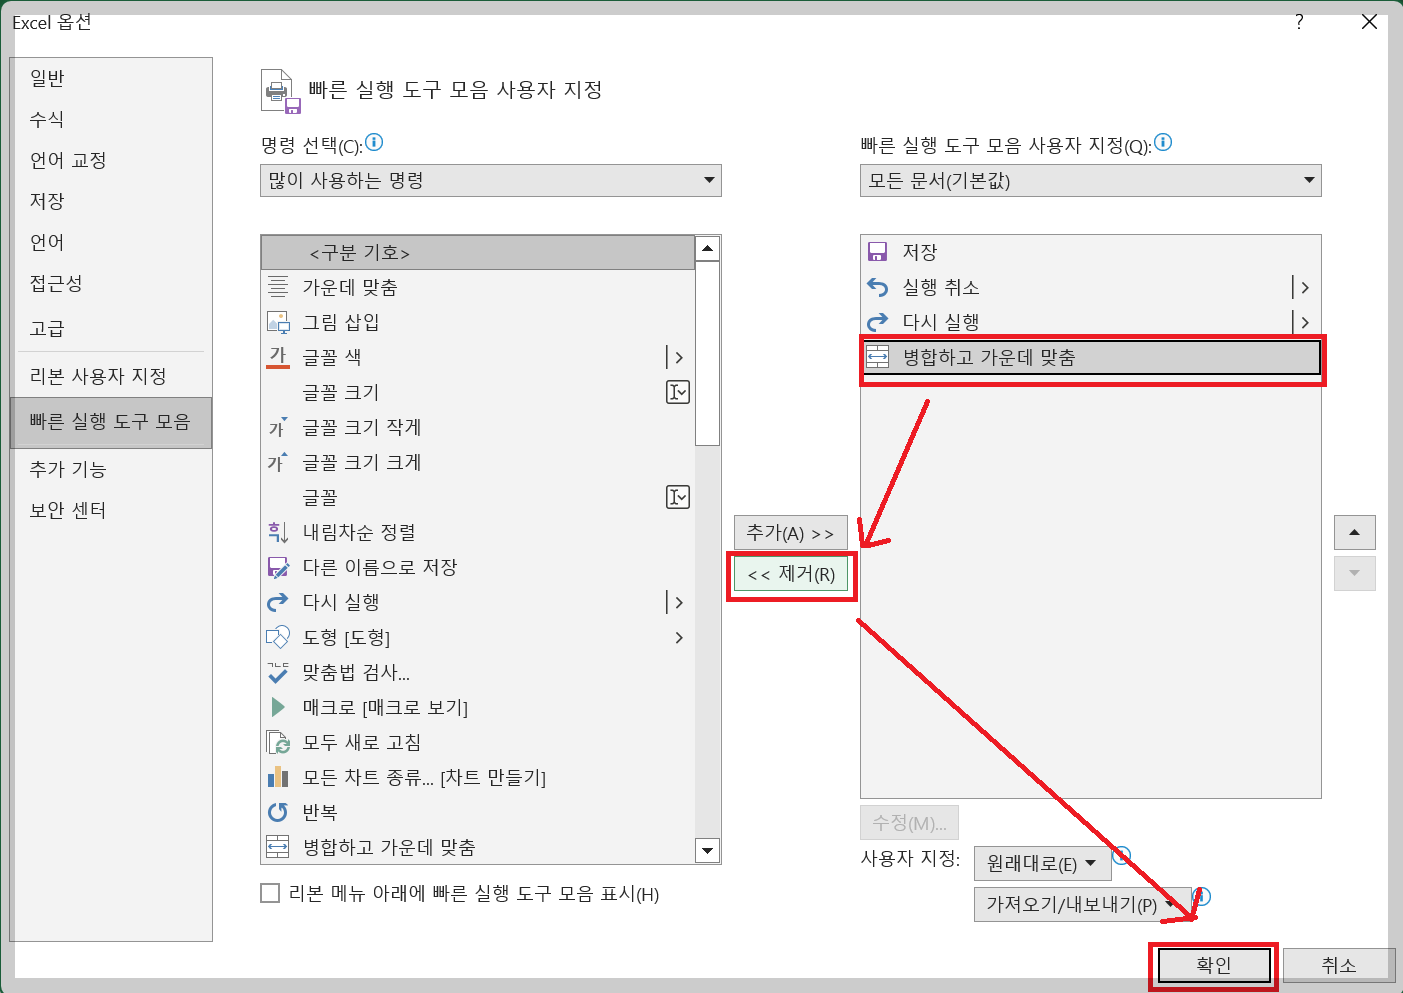Click the up arrow to reorder commands
This screenshot has width=1403, height=993.
(1355, 532)
